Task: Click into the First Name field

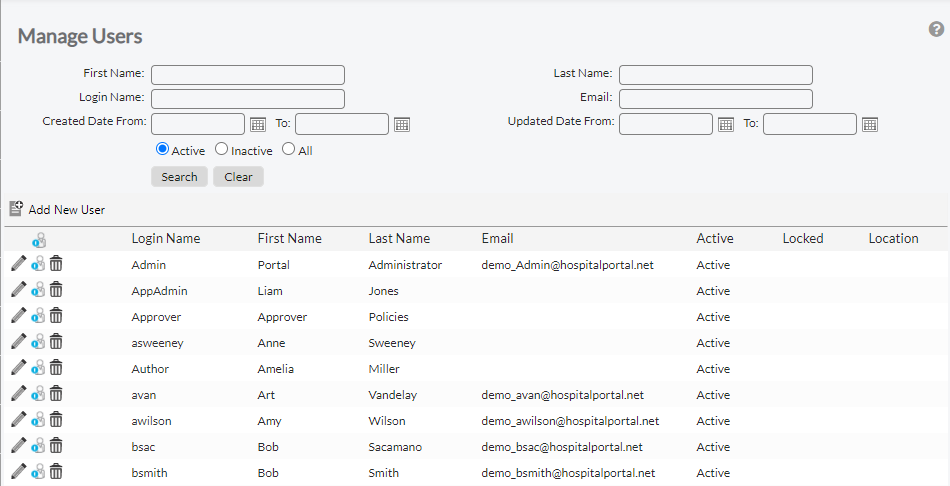Action: pyautogui.click(x=248, y=74)
